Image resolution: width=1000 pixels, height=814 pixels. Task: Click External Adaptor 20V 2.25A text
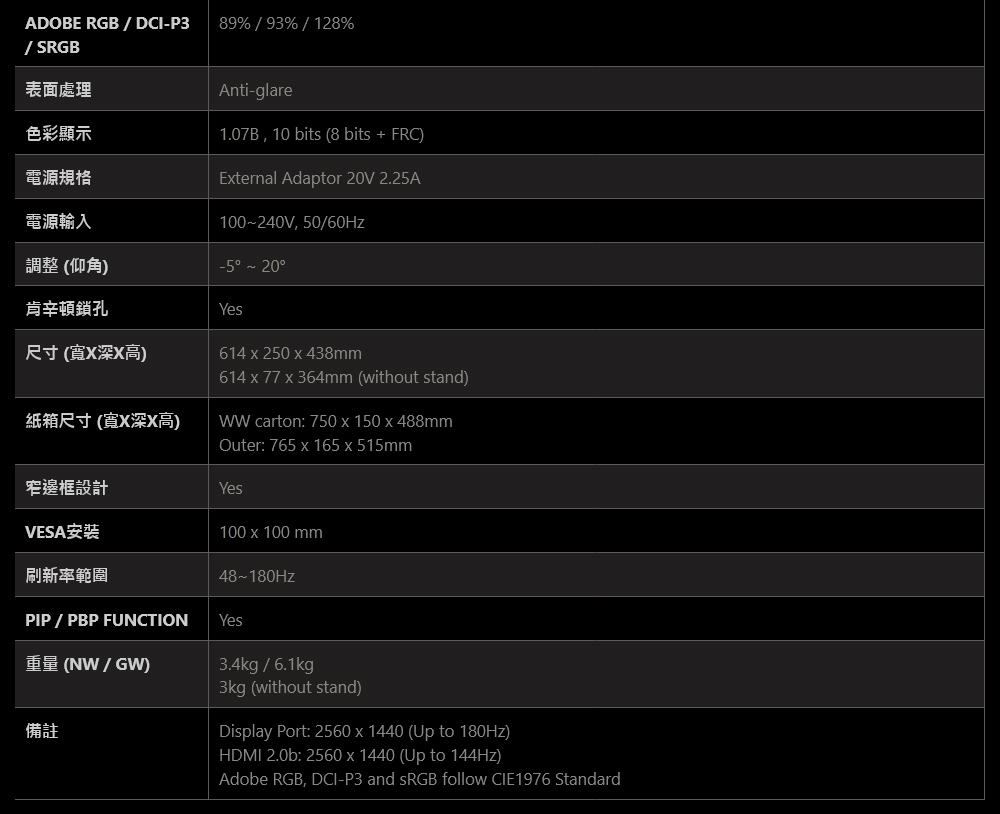pyautogui.click(x=320, y=178)
